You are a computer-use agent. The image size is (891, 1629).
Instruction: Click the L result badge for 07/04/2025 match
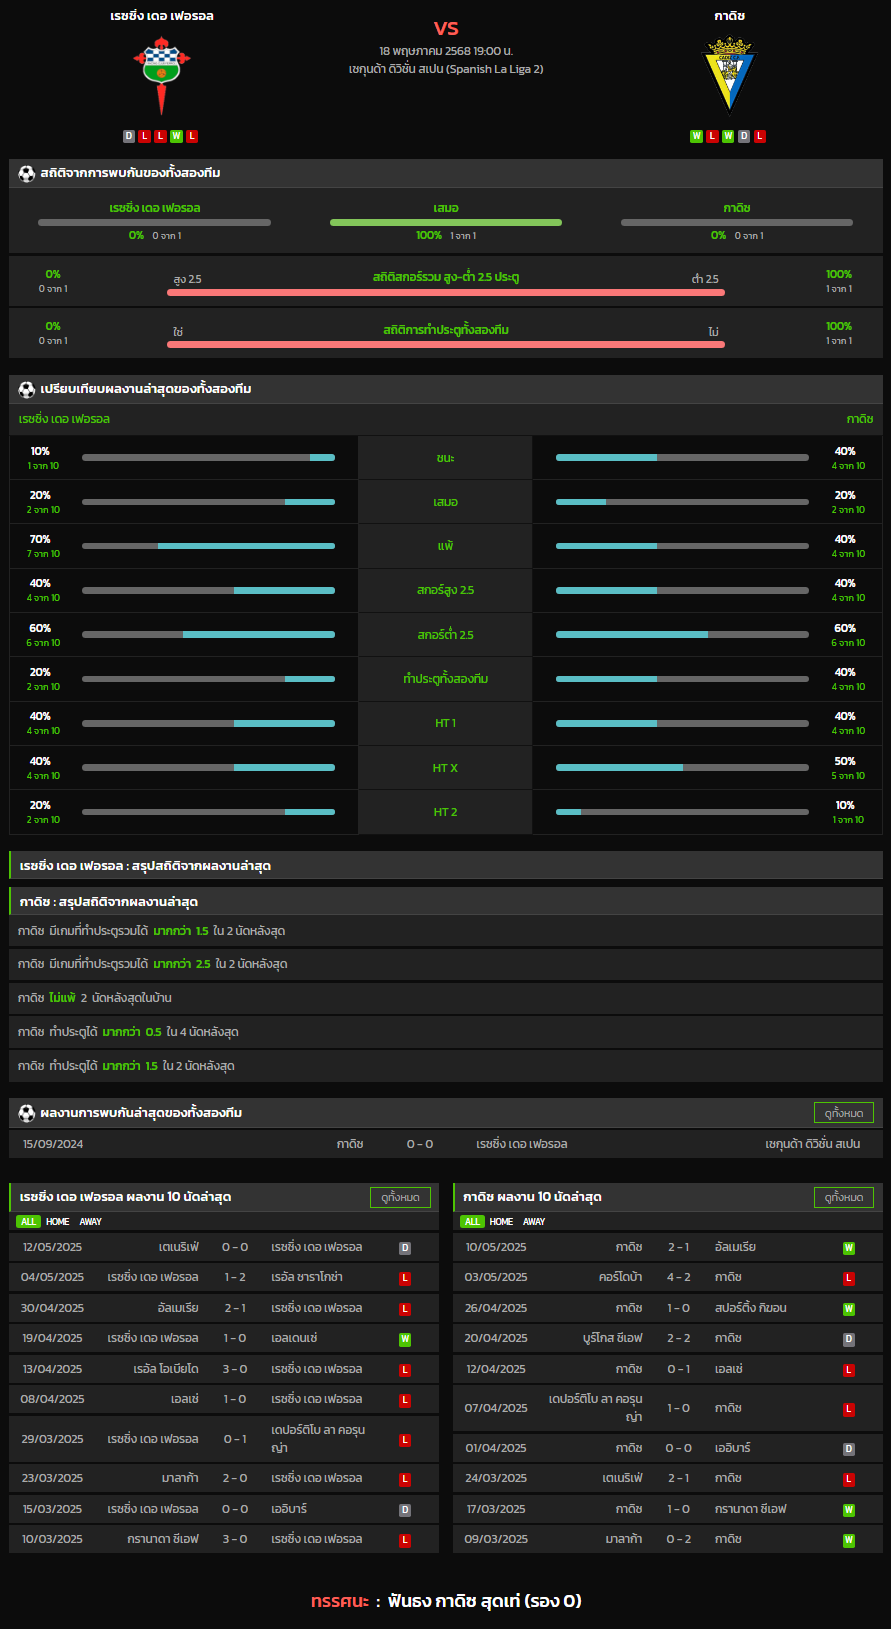pyautogui.click(x=848, y=1409)
